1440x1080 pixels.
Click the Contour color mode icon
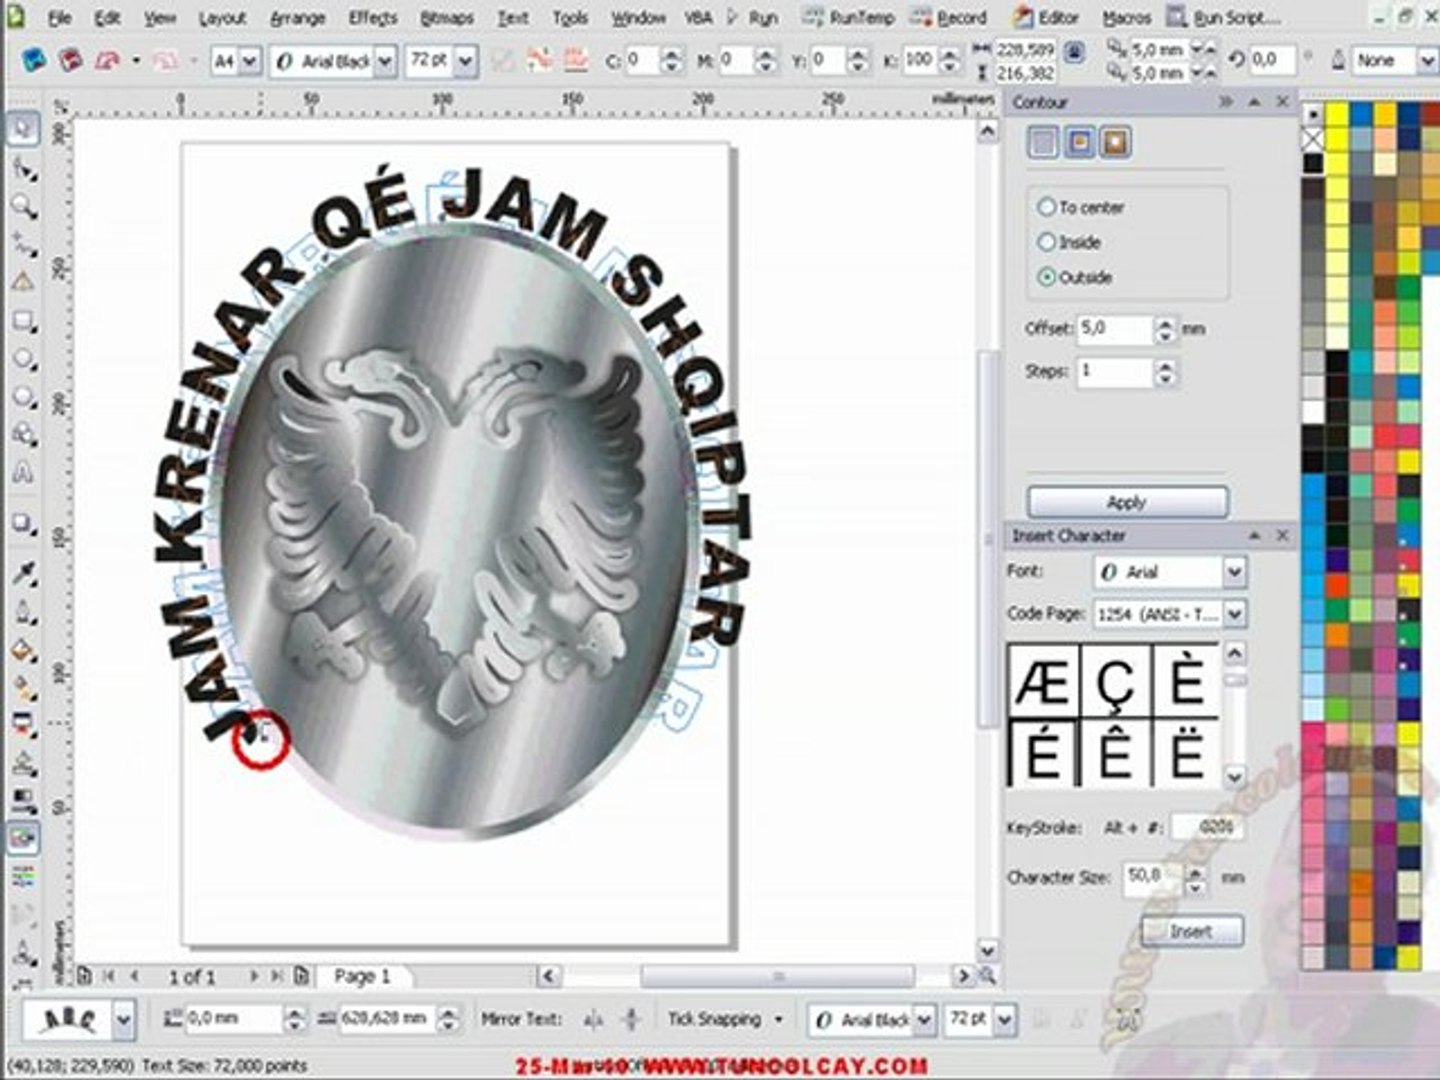[1080, 143]
